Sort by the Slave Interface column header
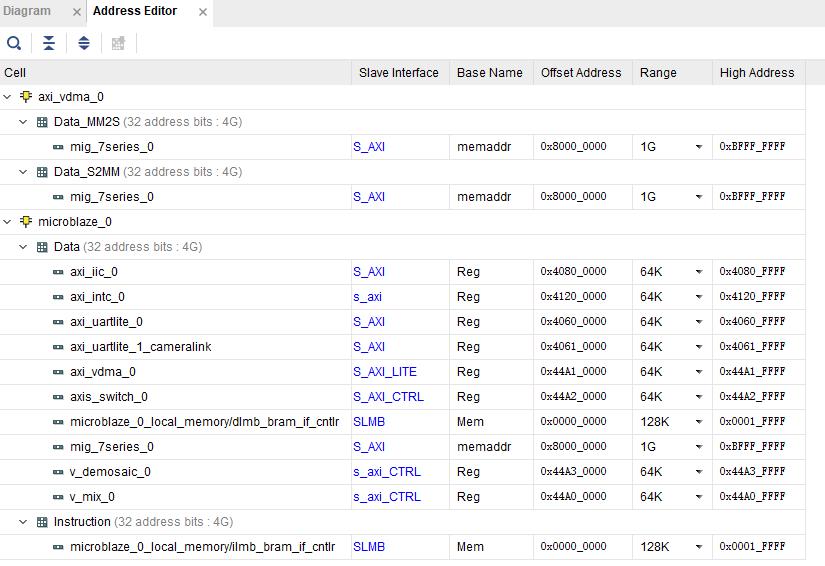 (x=400, y=73)
